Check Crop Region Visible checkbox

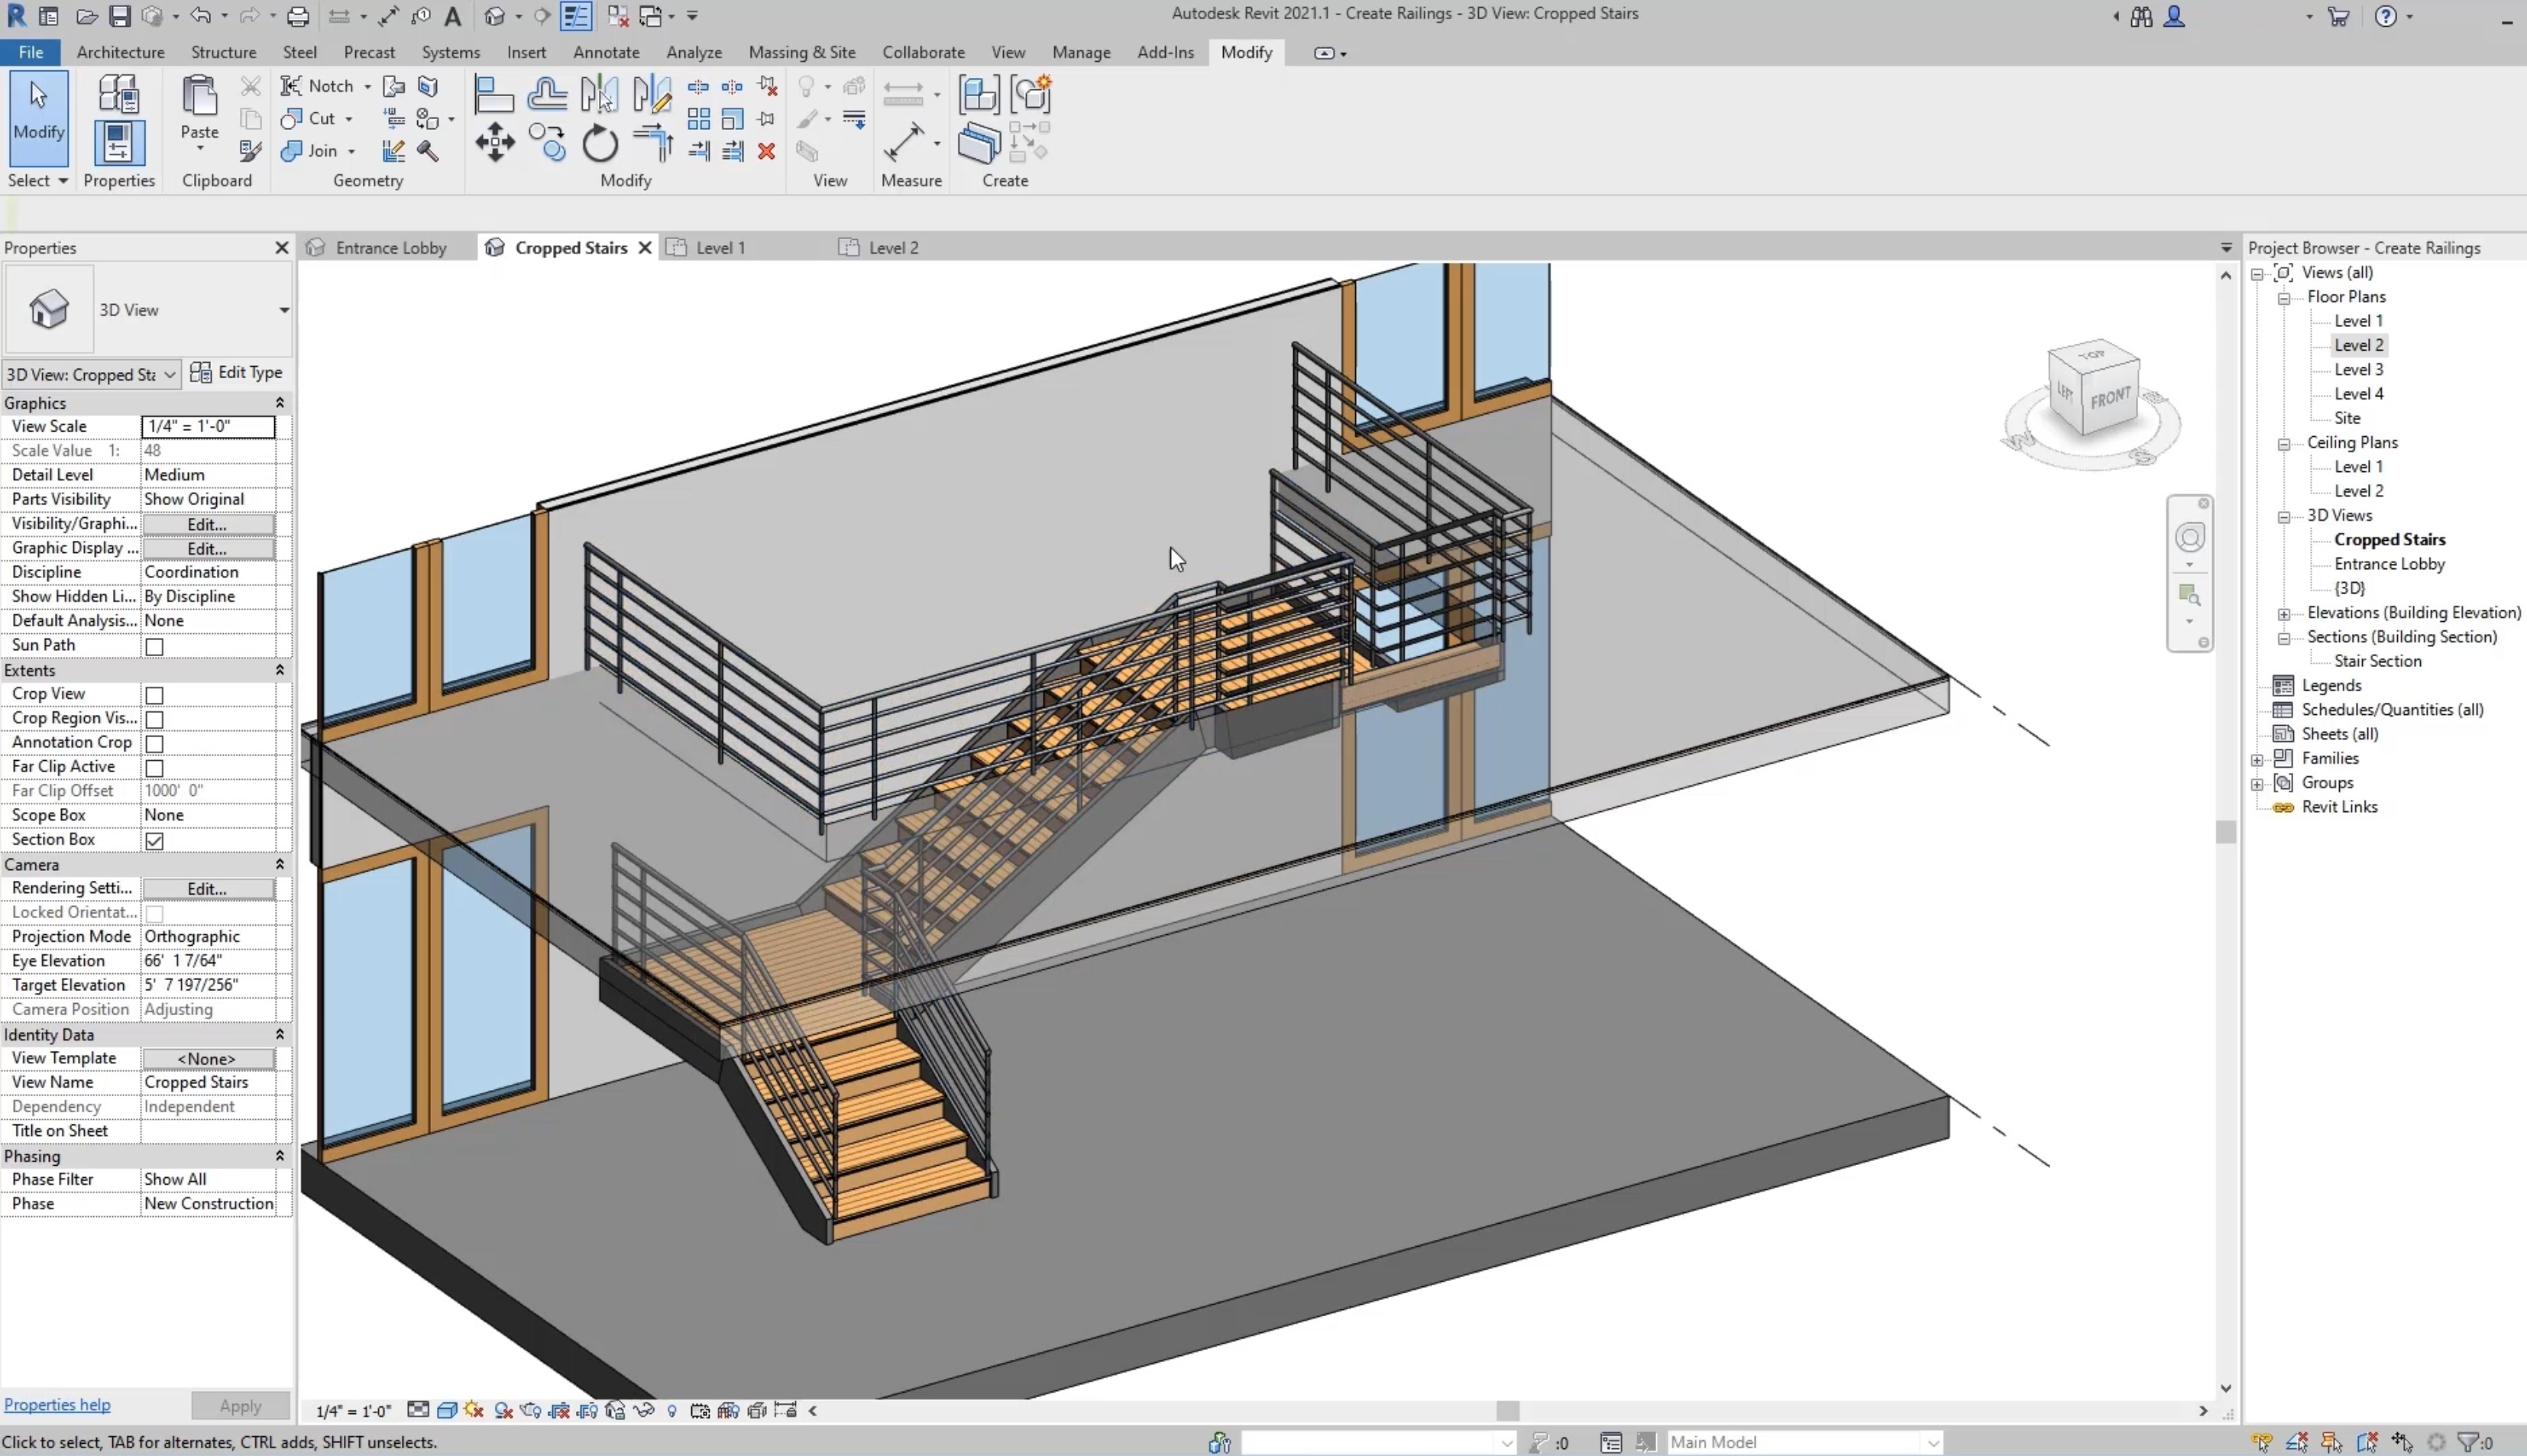coord(154,719)
